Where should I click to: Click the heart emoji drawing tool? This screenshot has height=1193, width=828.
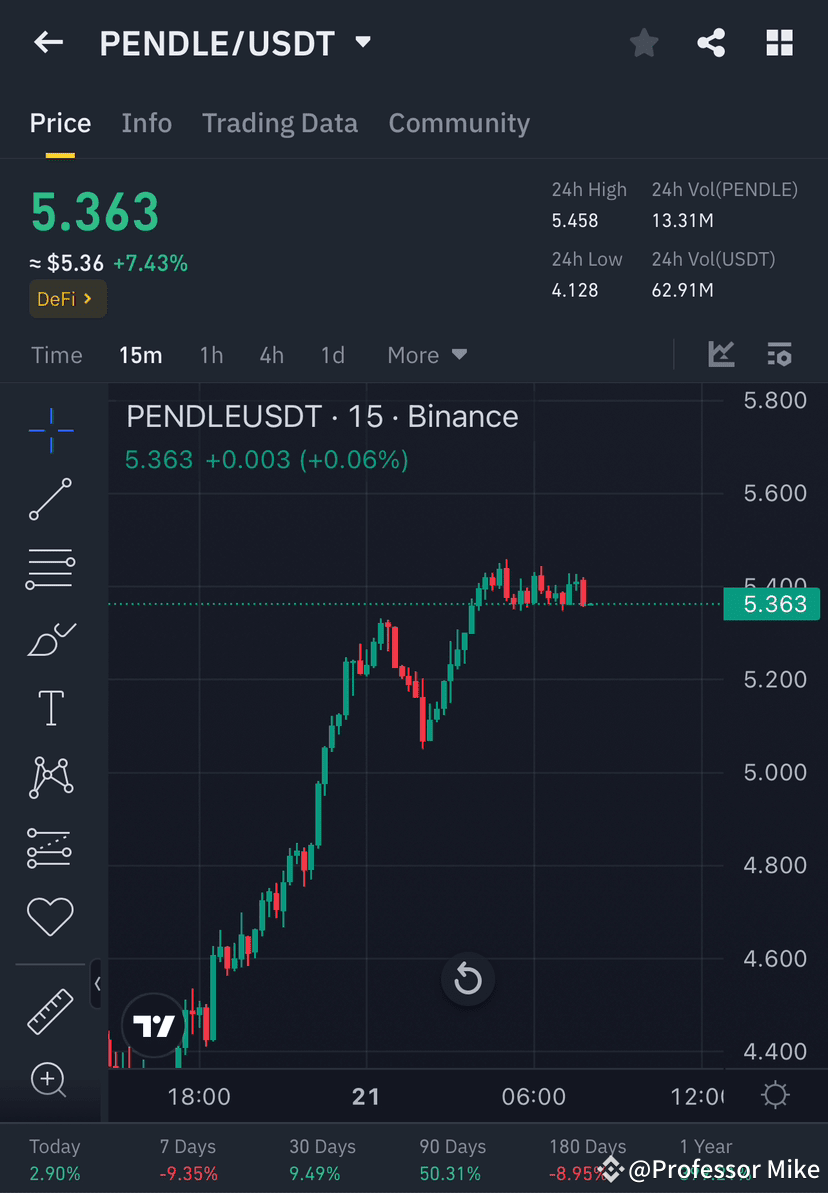tap(49, 916)
